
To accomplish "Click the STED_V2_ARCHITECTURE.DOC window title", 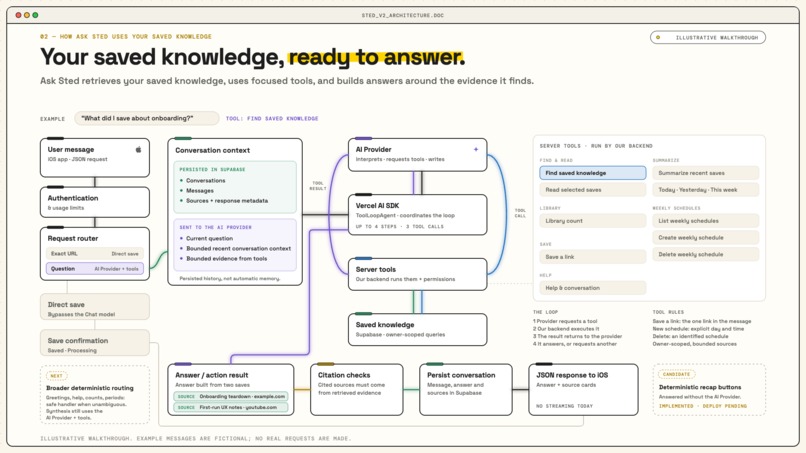I will coord(402,15).
